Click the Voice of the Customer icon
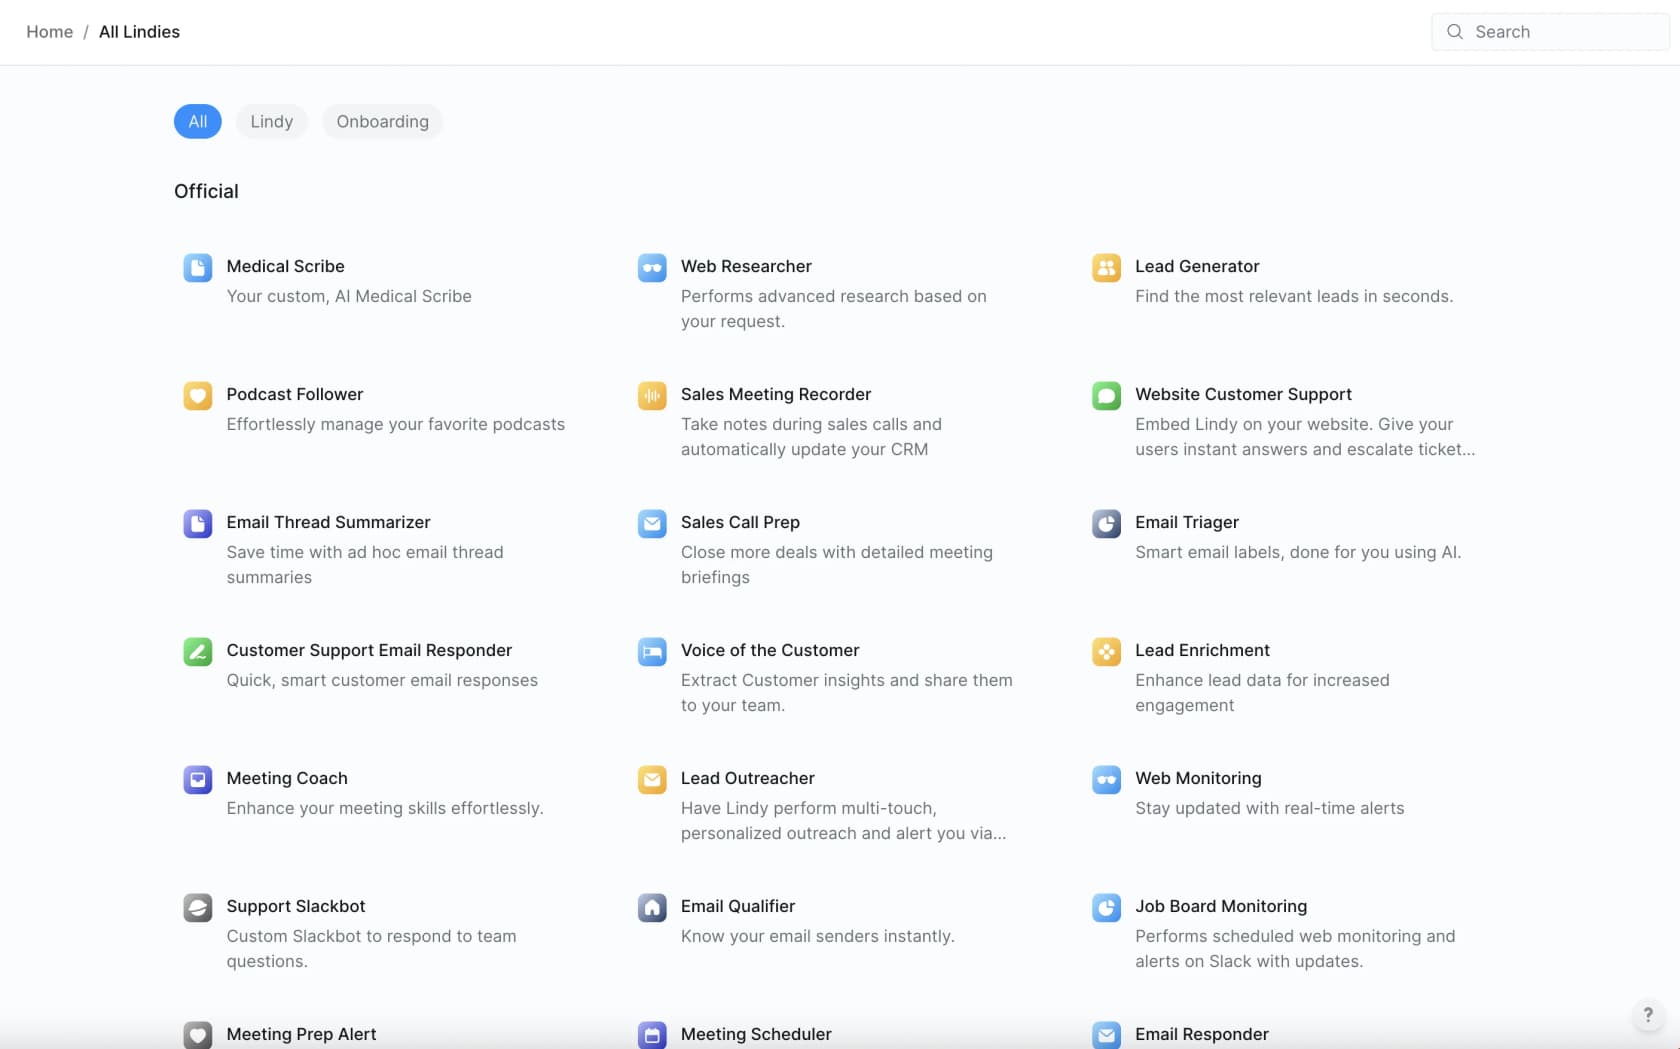The width and height of the screenshot is (1680, 1049). point(652,651)
